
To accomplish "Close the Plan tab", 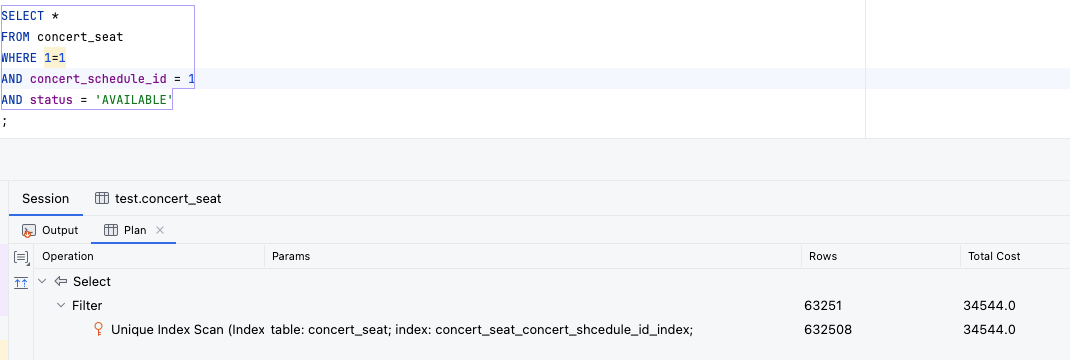I will pyautogui.click(x=160, y=230).
